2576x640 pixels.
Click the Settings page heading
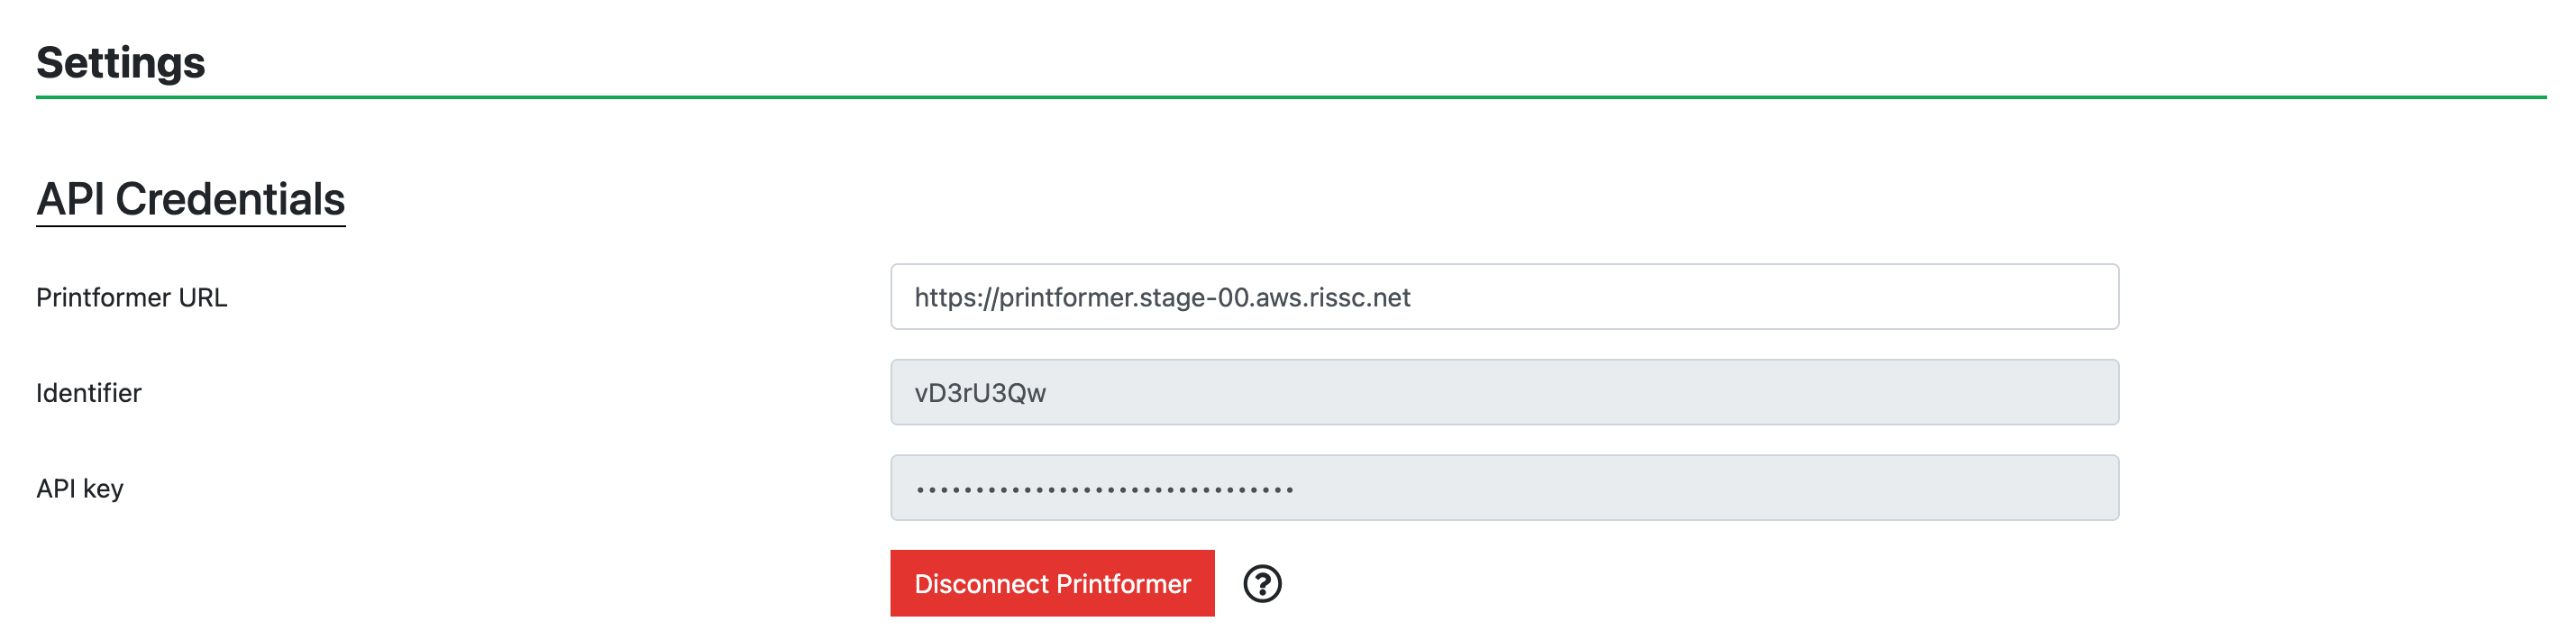[121, 63]
